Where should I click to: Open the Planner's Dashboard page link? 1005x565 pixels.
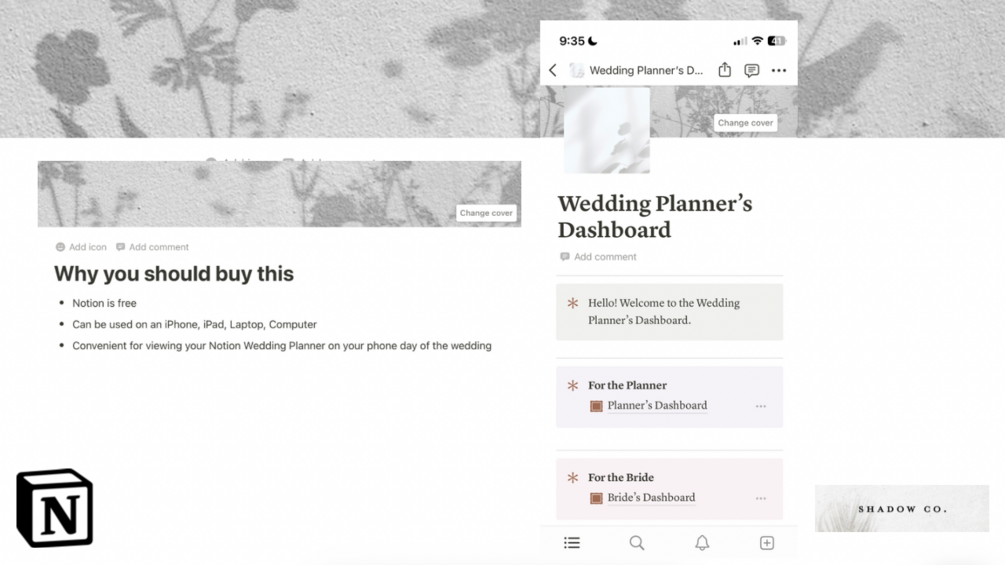pos(657,405)
